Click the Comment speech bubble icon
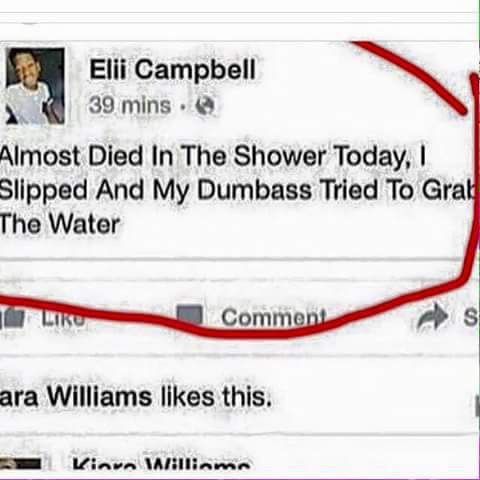The image size is (480, 480). (190, 316)
